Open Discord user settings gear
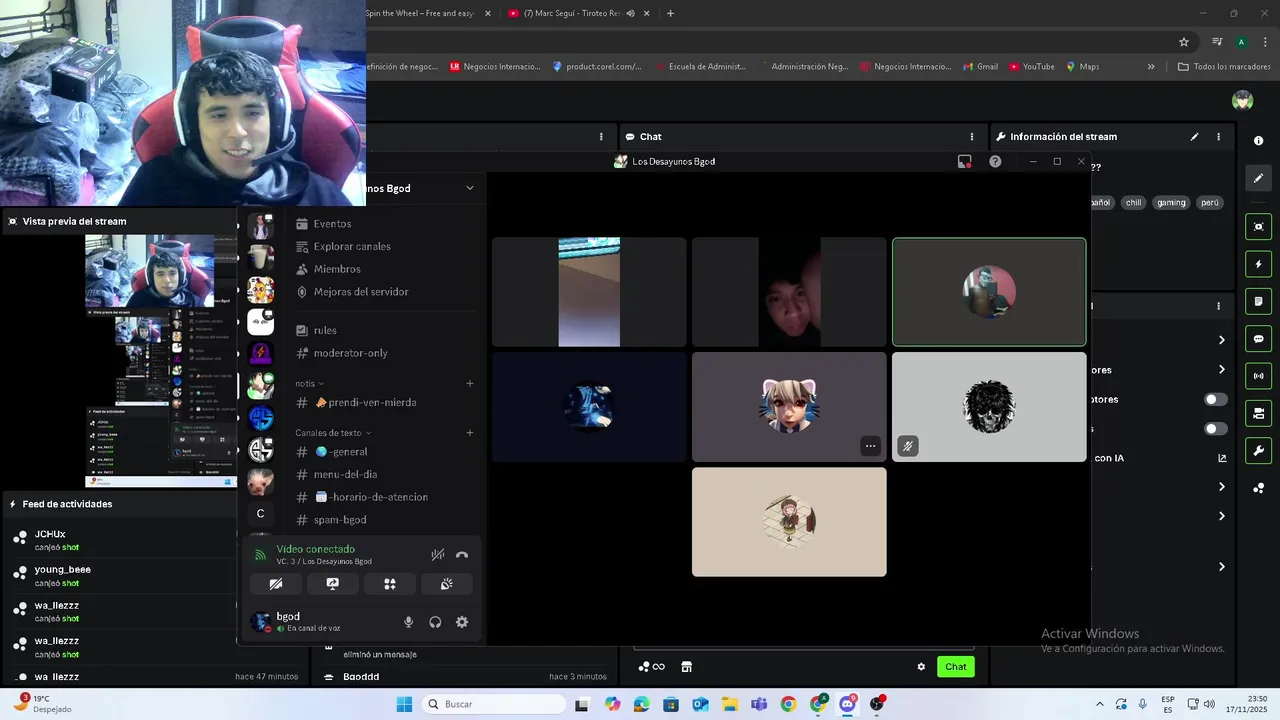Image resolution: width=1280 pixels, height=720 pixels. [462, 622]
